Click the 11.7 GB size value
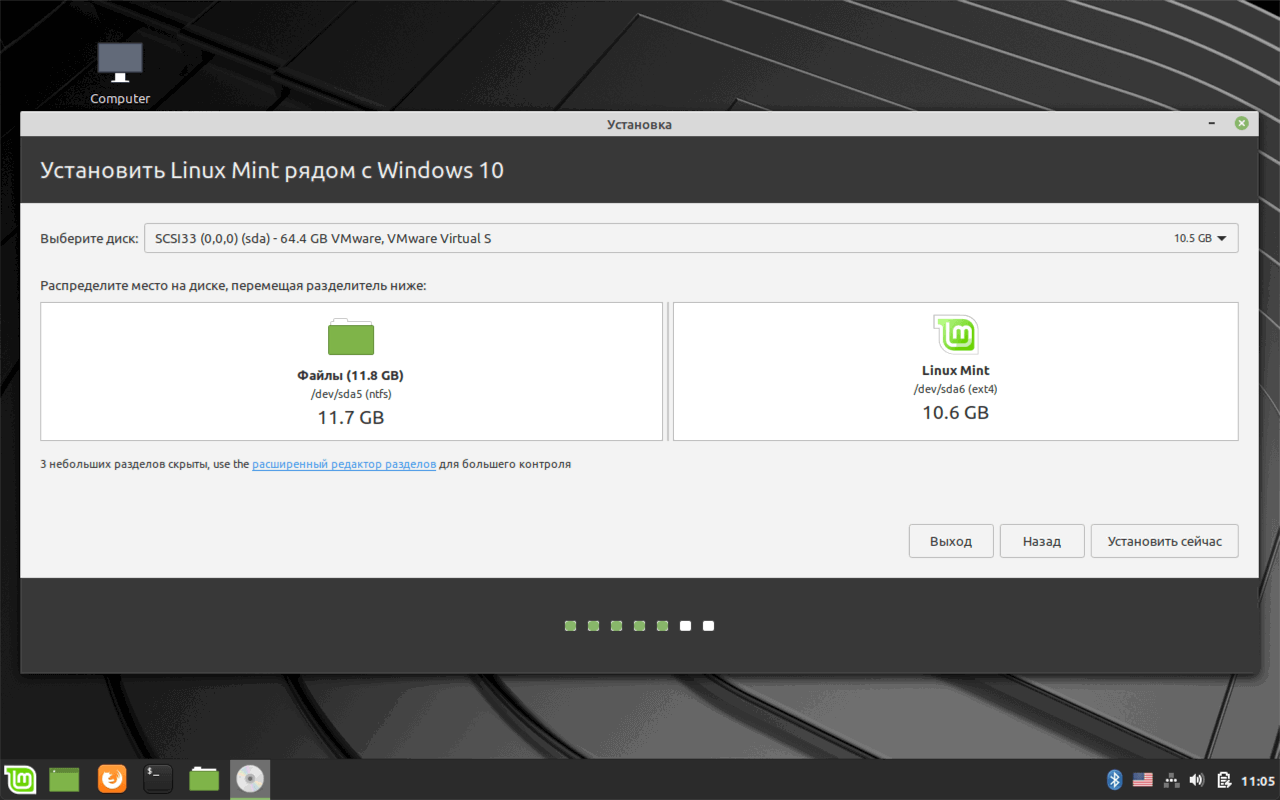 tap(351, 418)
